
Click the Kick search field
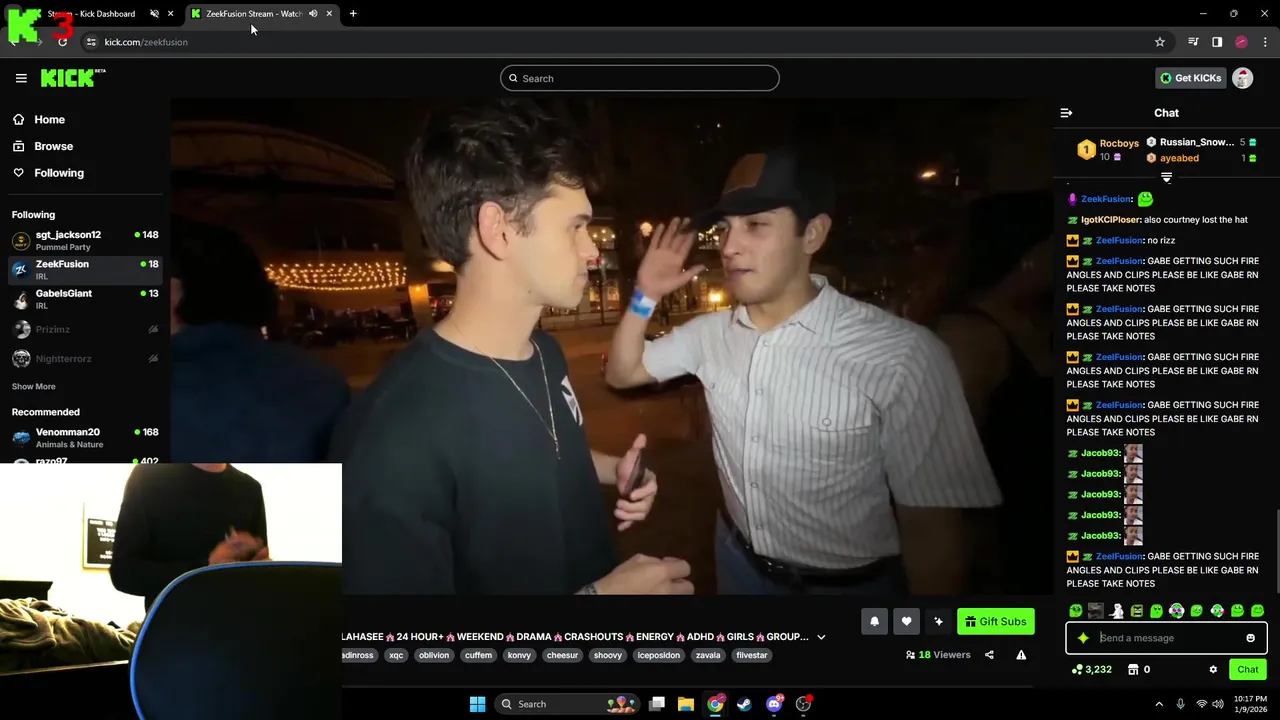tap(640, 78)
